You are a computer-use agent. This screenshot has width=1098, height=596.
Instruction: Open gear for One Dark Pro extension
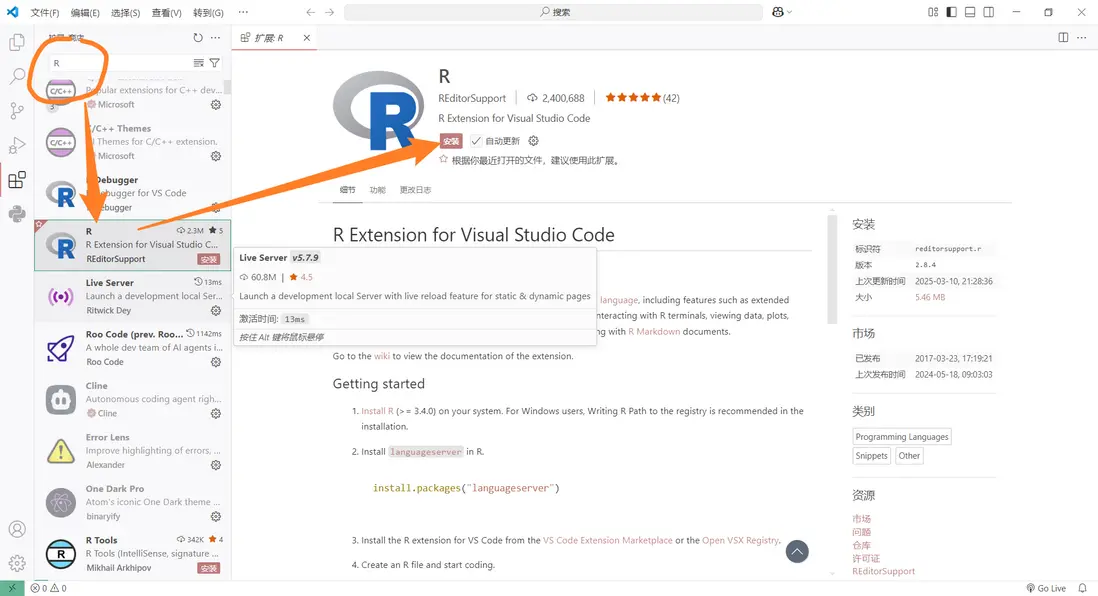[x=216, y=516]
